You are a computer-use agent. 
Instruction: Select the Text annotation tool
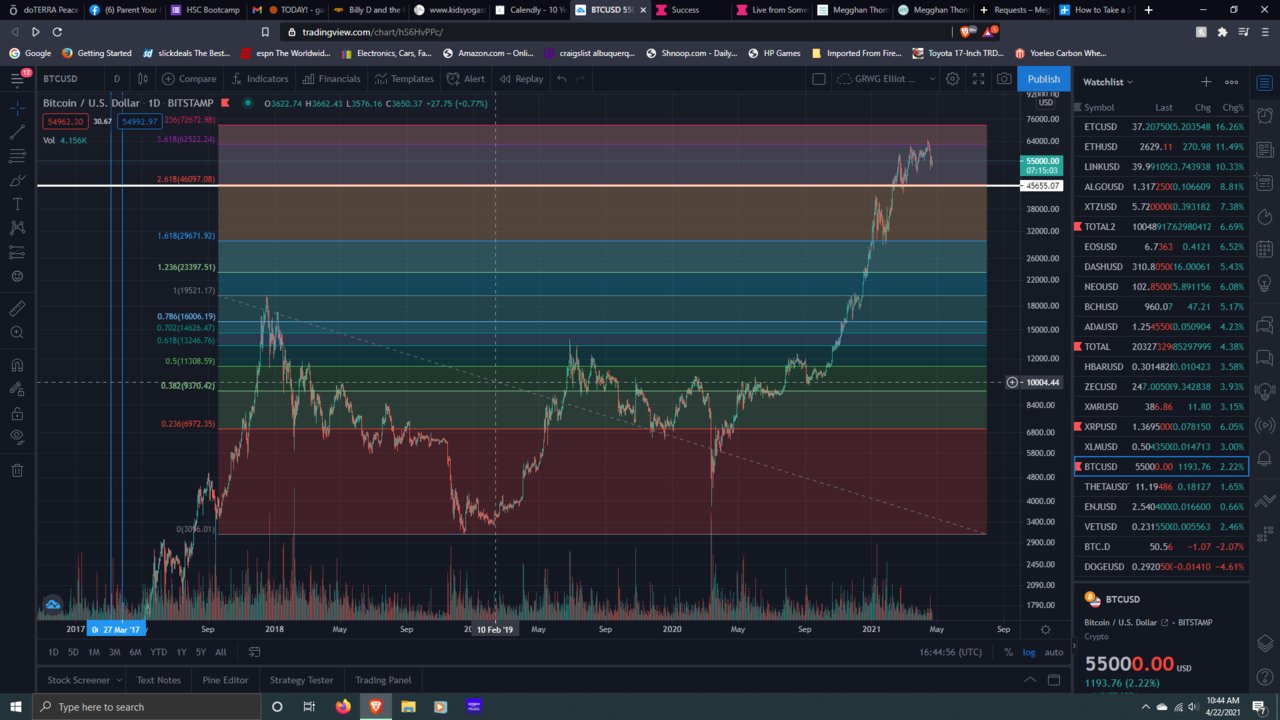(x=17, y=204)
